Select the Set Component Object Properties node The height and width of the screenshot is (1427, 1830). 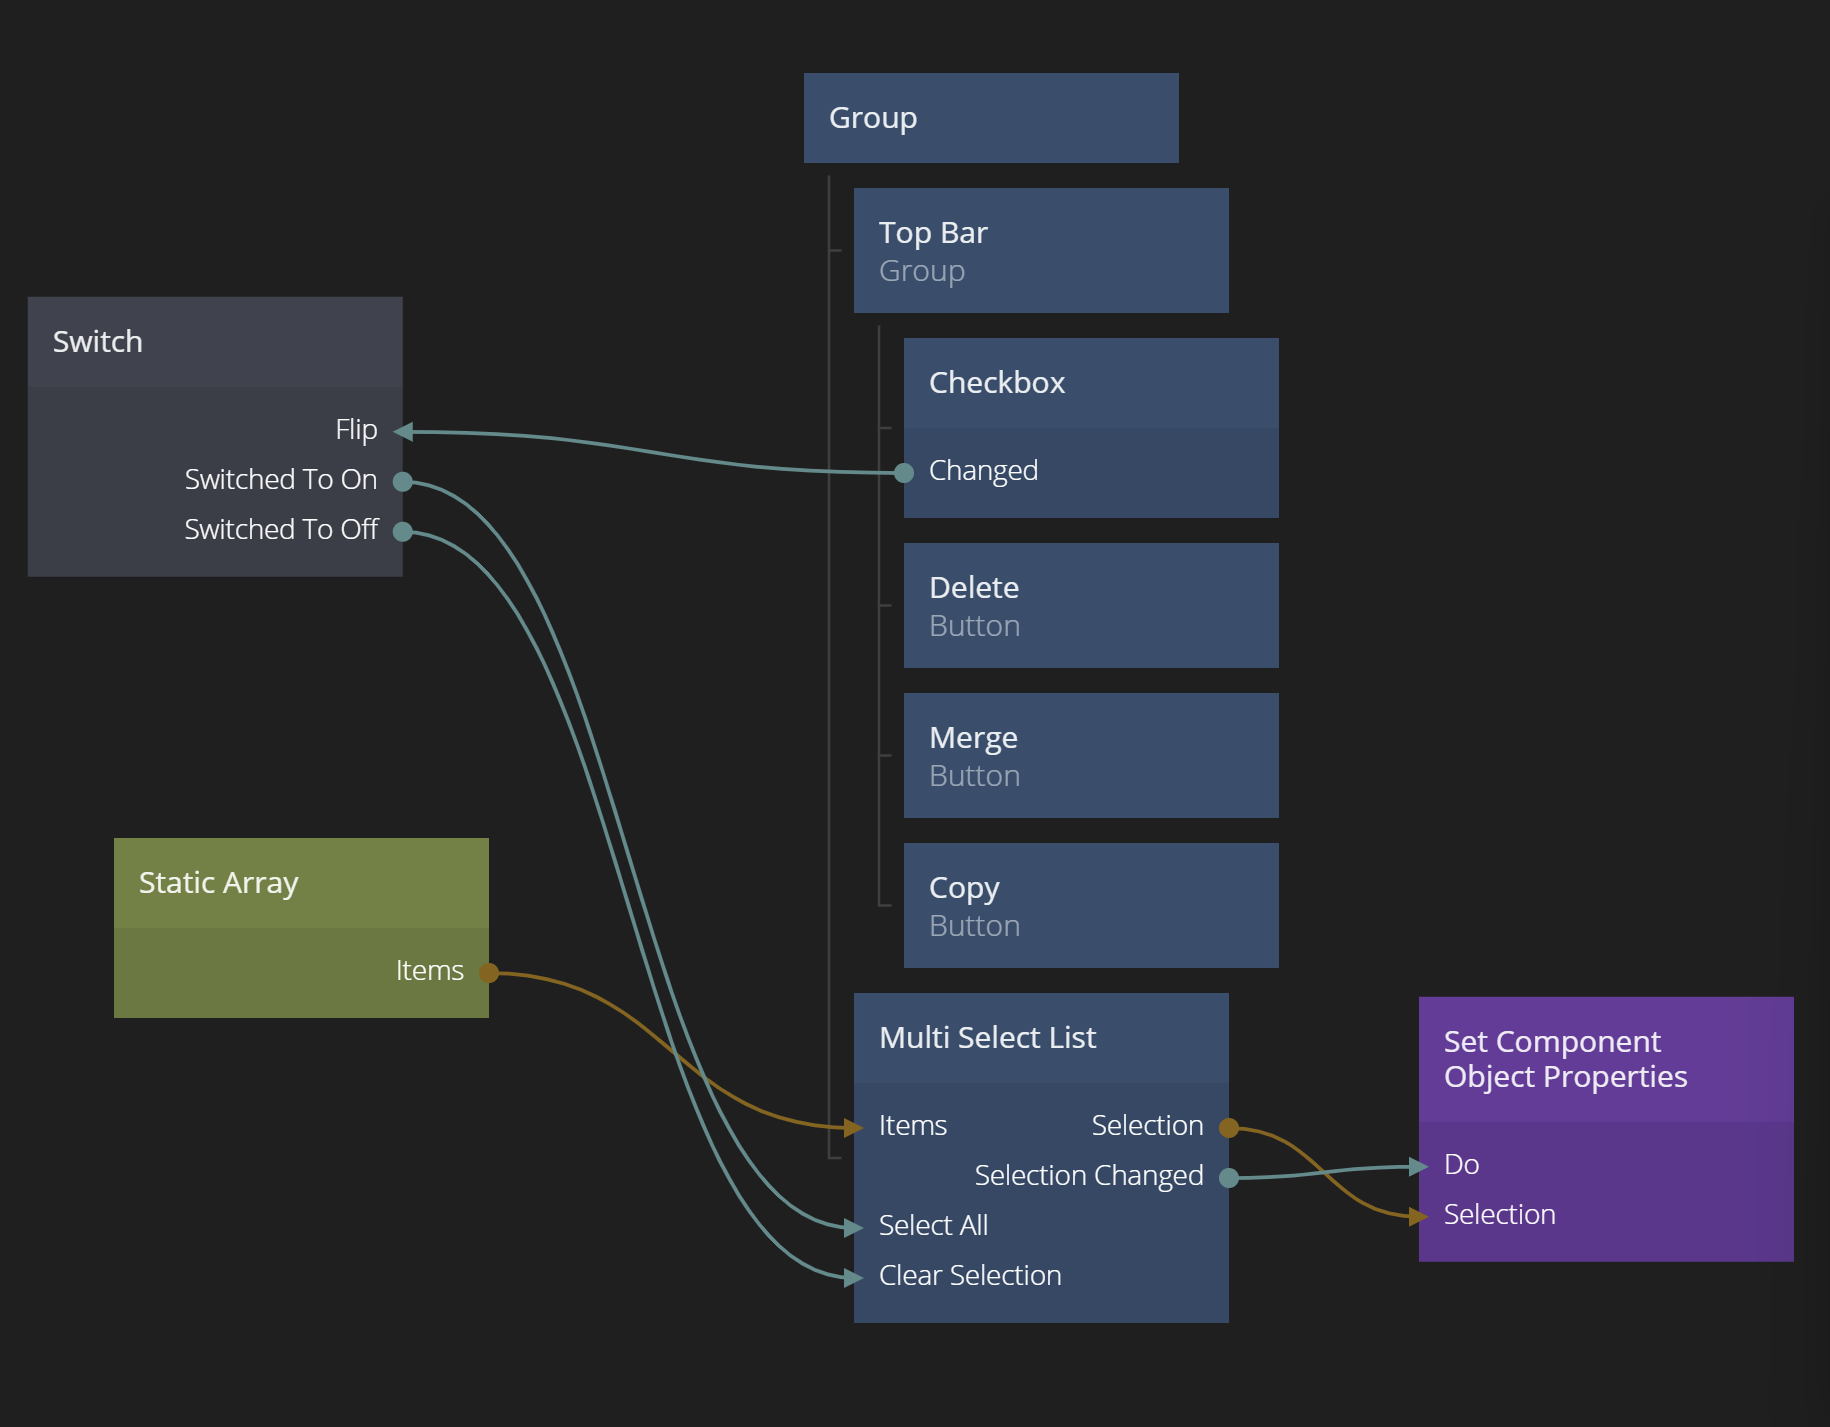(1605, 1059)
